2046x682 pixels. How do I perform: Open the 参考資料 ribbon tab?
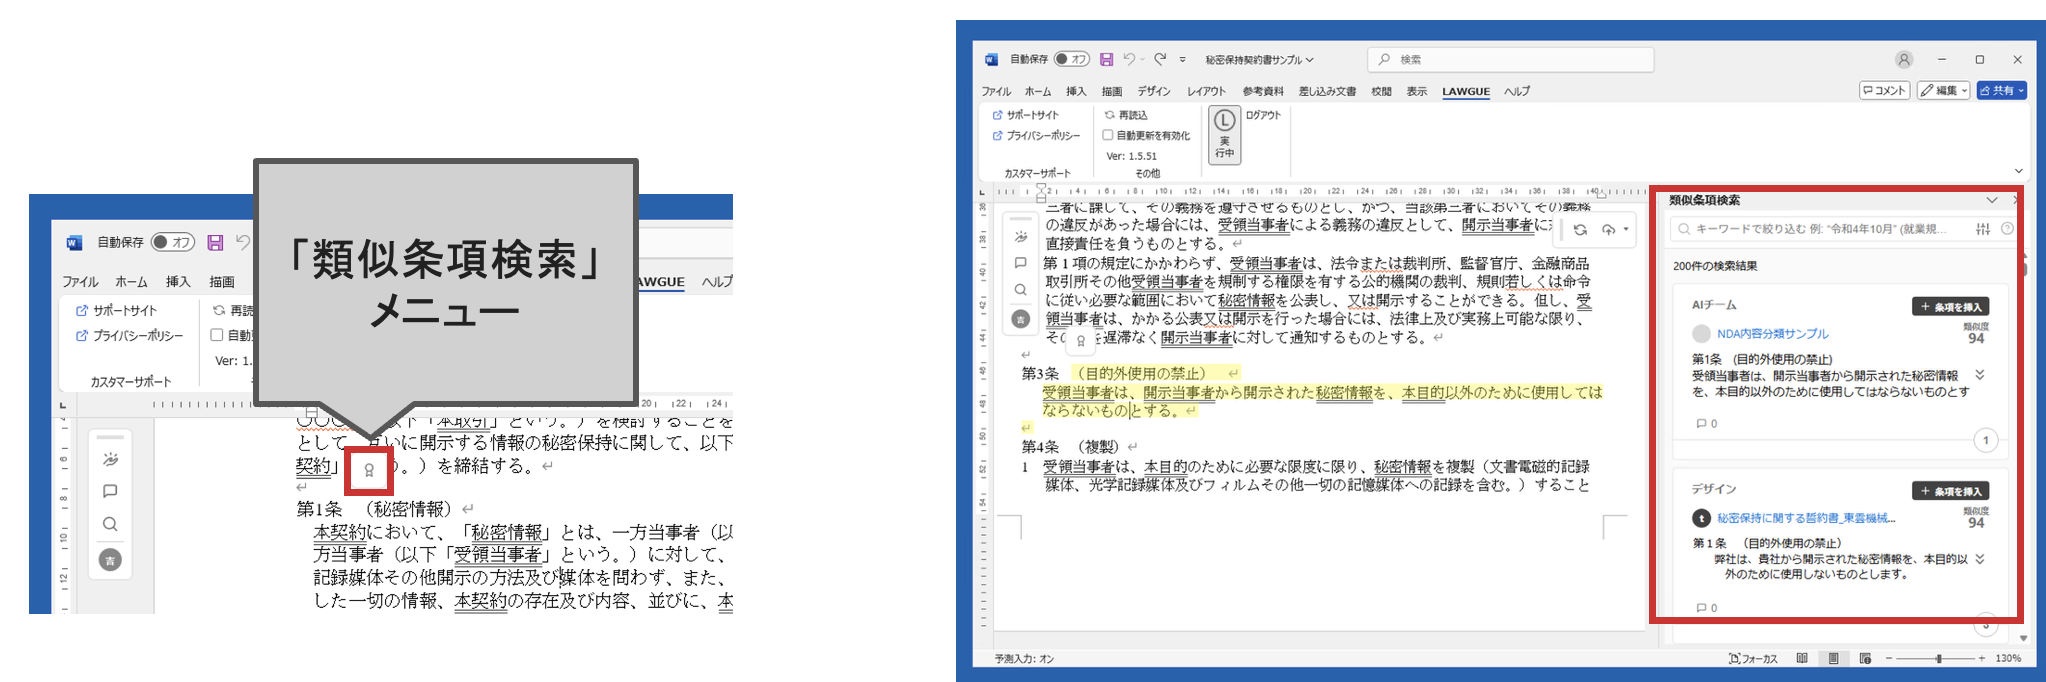coord(1263,91)
